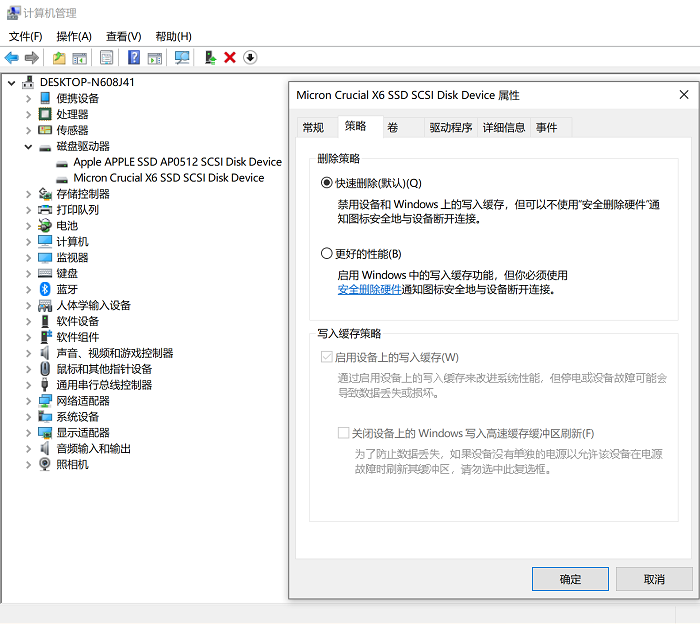Image resolution: width=700 pixels, height=624 pixels.
Task: Click the 存储控制器 category icon
Action: click(x=45, y=194)
